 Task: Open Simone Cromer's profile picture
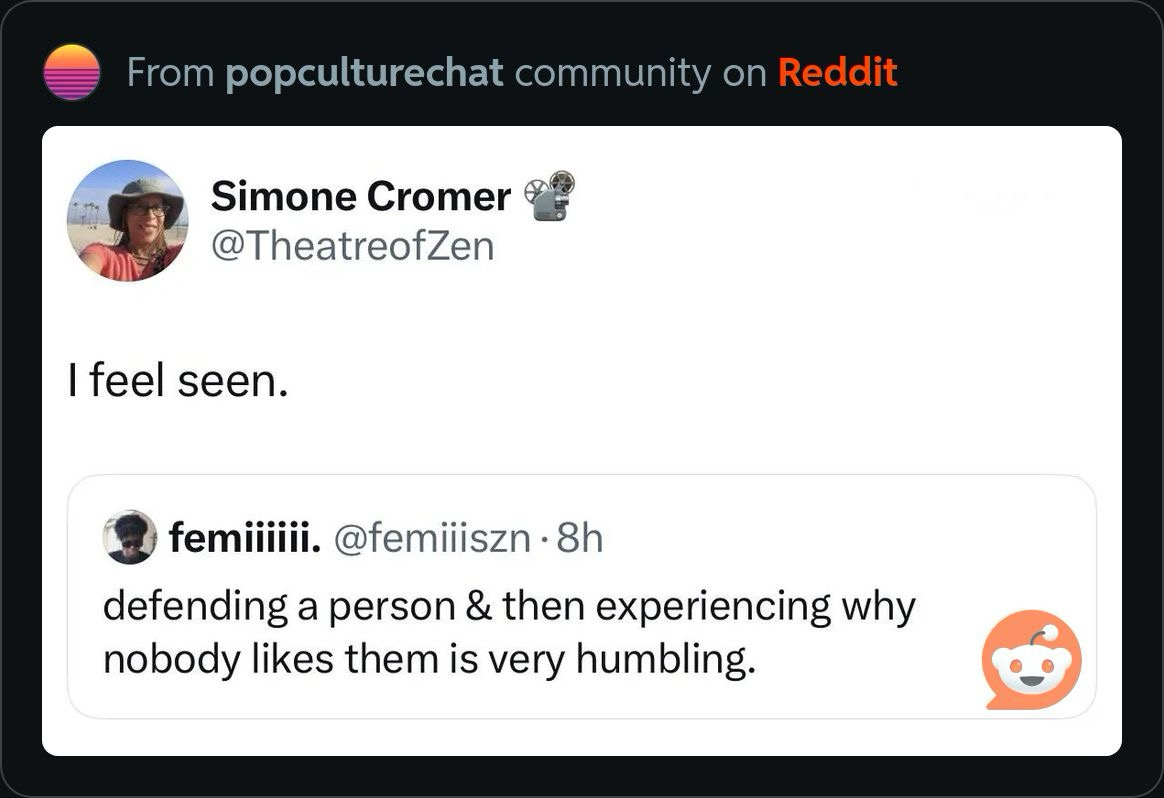127,220
